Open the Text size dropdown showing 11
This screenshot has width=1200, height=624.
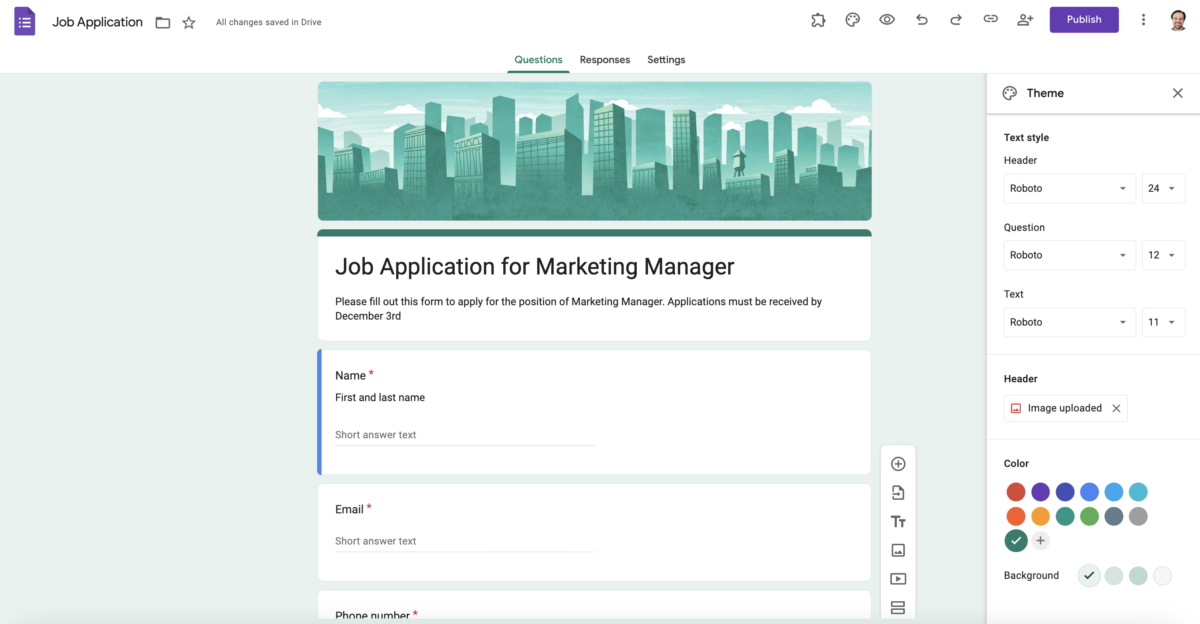(1163, 322)
